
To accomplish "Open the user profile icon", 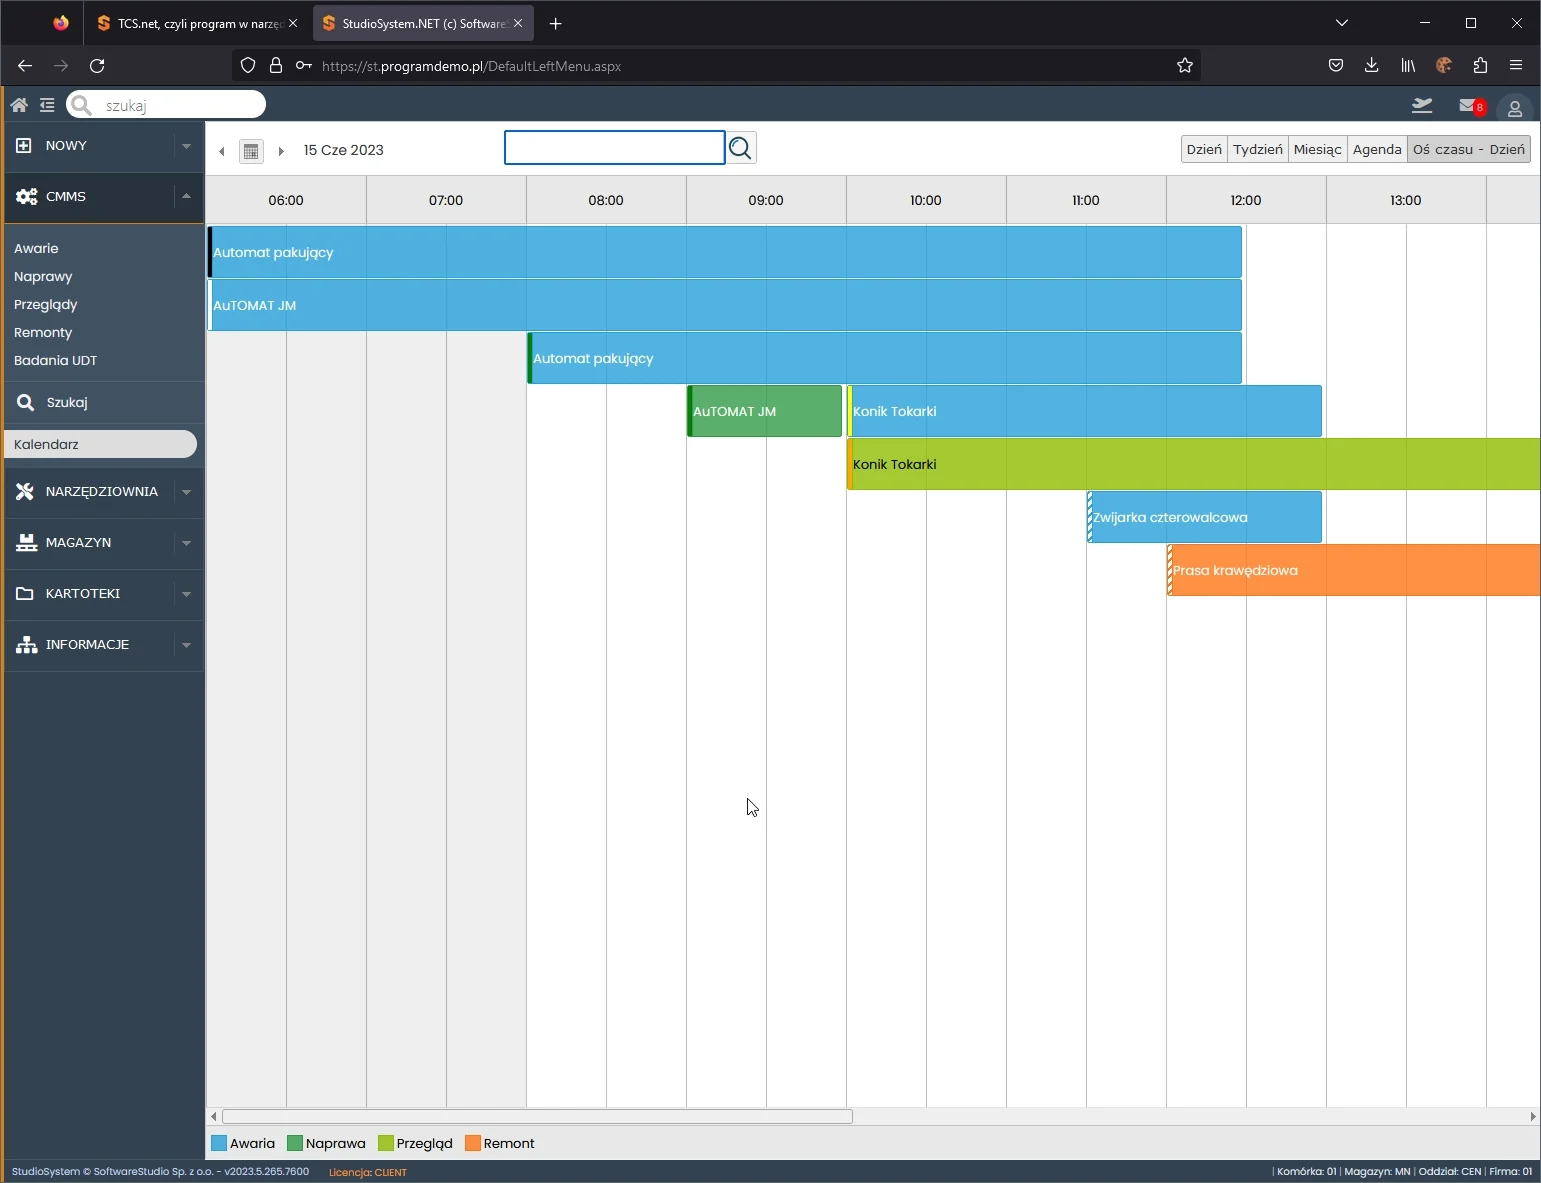I will pyautogui.click(x=1514, y=108).
